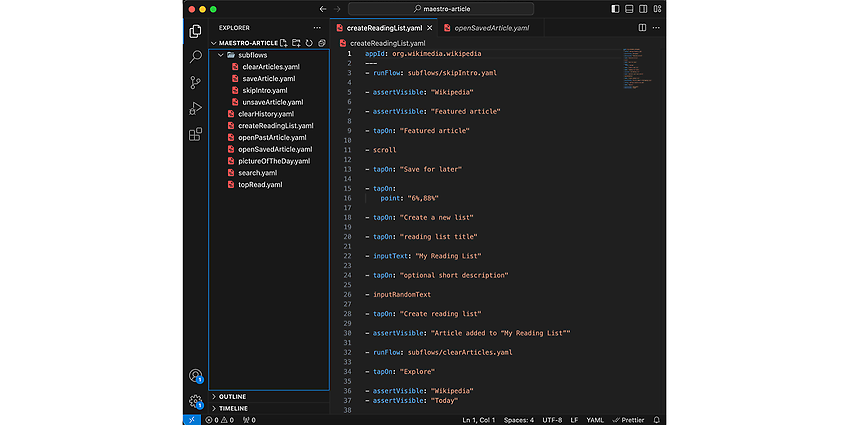Open clearArticles.yaml in the file tree
The height and width of the screenshot is (425, 850).
pyautogui.click(x=271, y=67)
